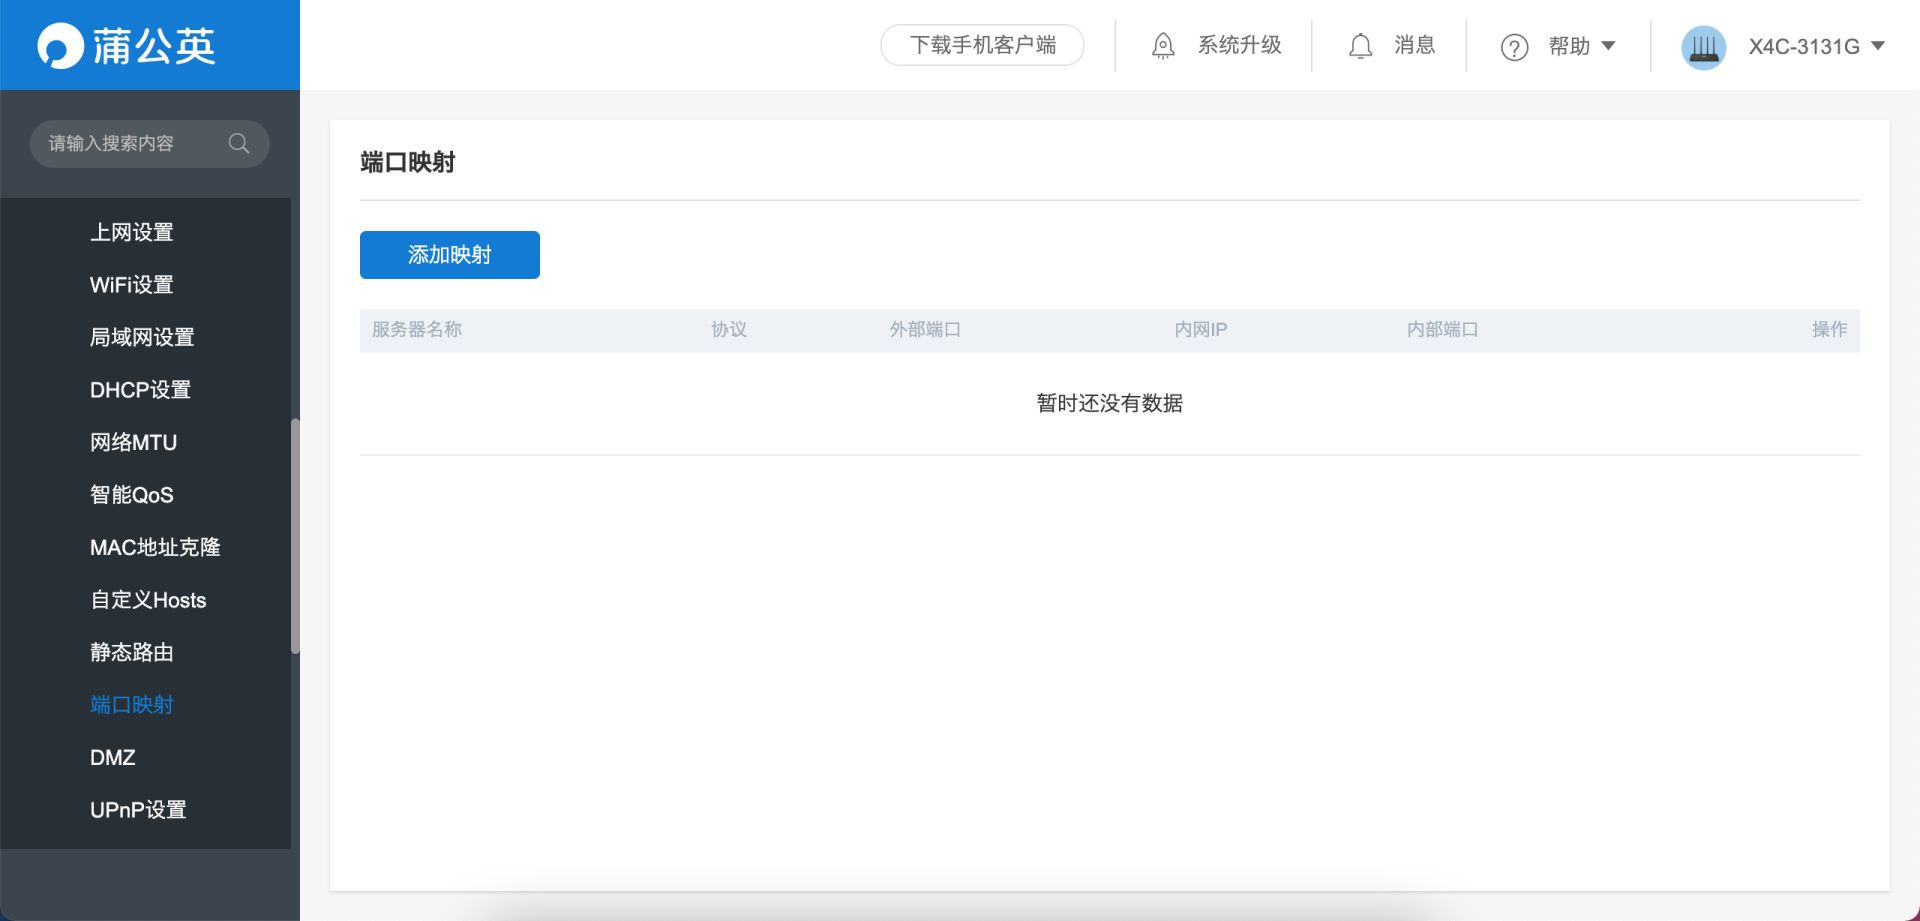Open 网络MTU in sidebar
This screenshot has height=921, width=1920.
point(133,442)
